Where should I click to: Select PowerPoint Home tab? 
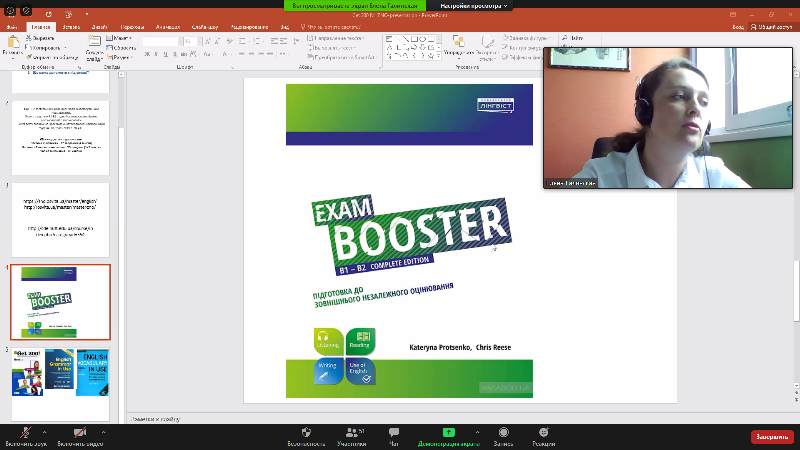tap(41, 27)
